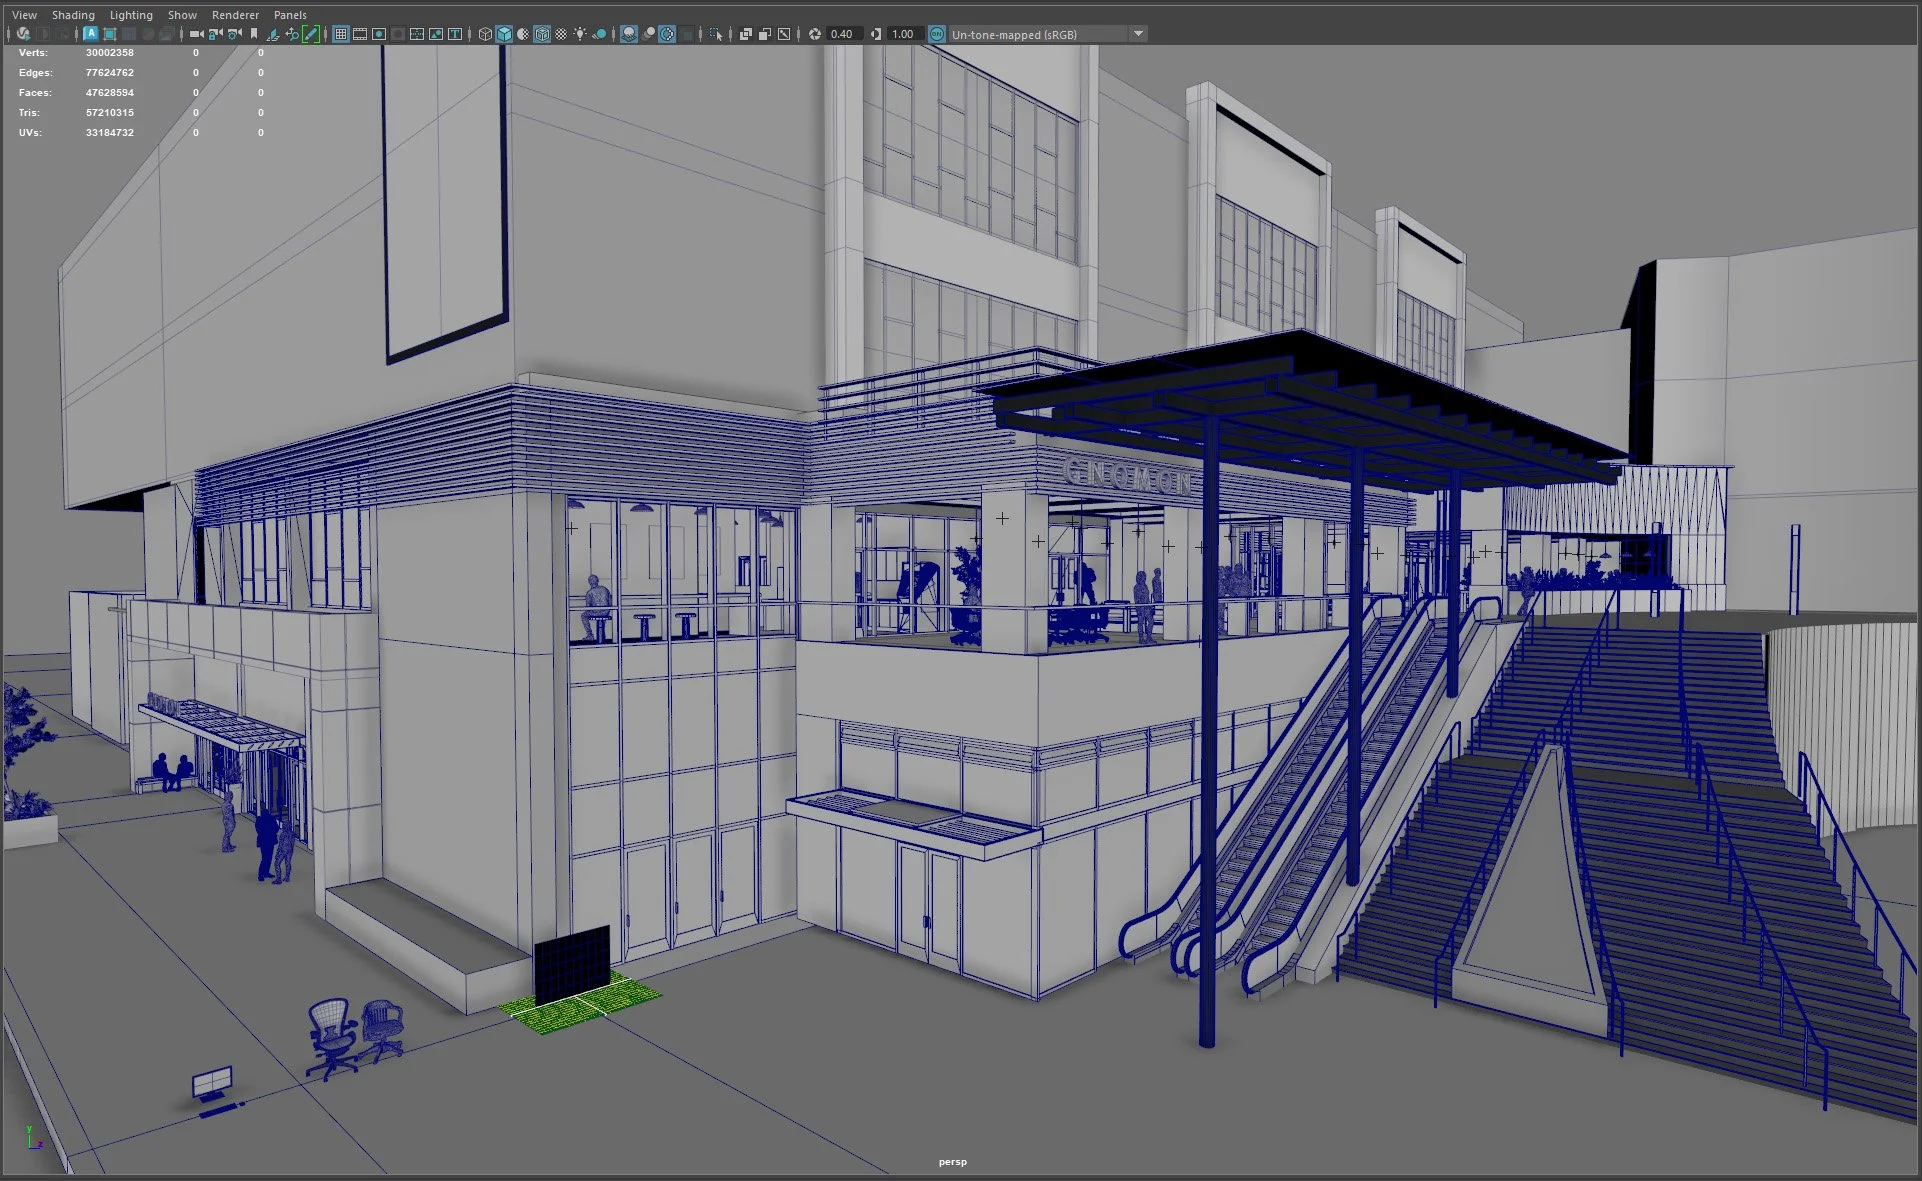Select Smooth Shade All cube icon

(x=504, y=34)
